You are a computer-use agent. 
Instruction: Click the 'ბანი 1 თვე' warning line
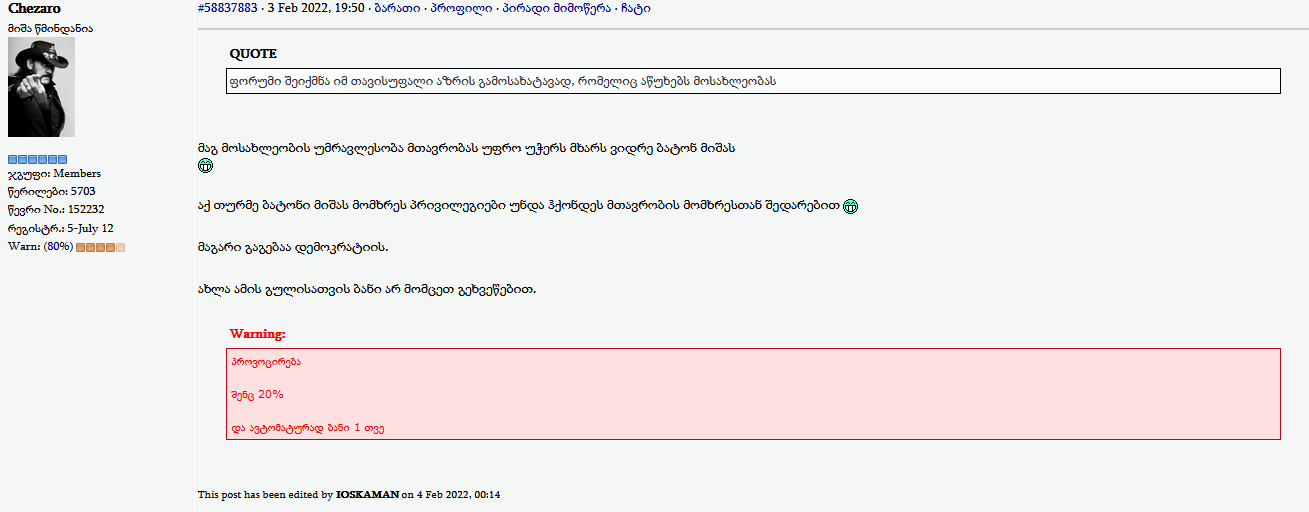[308, 428]
